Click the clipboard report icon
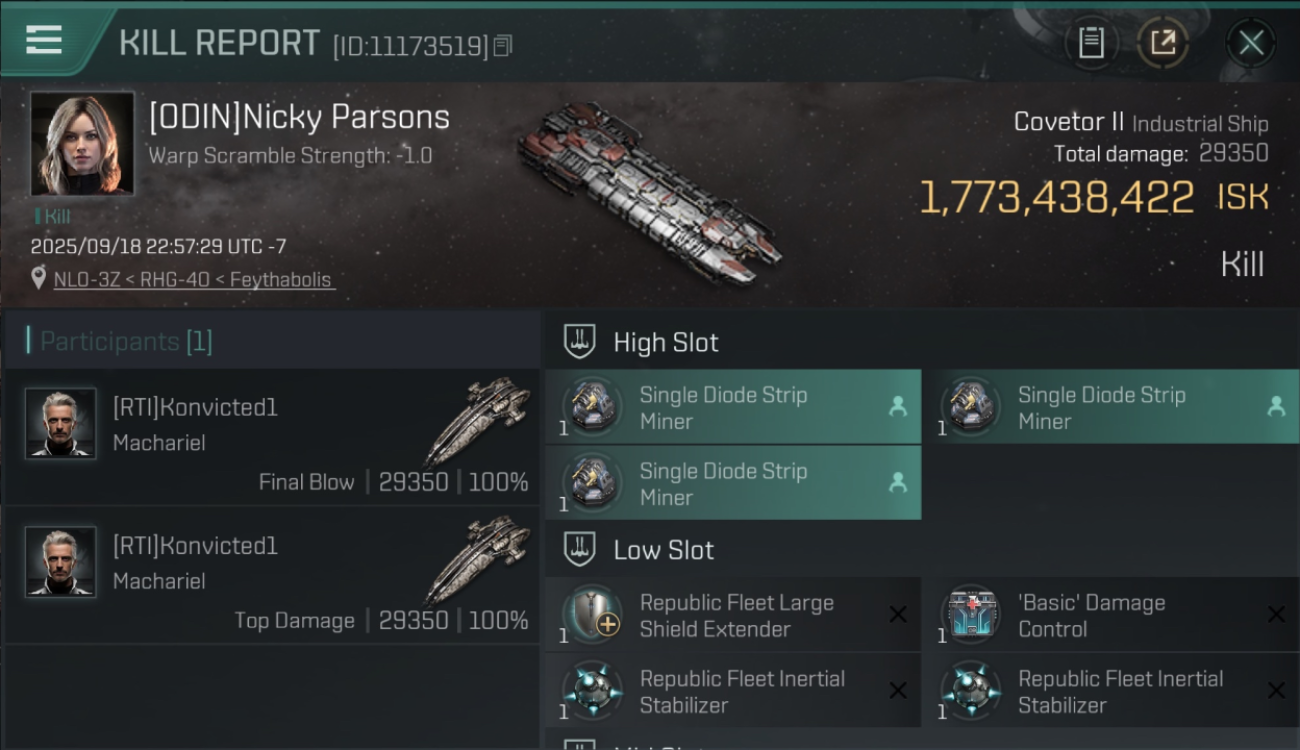 (x=1091, y=43)
